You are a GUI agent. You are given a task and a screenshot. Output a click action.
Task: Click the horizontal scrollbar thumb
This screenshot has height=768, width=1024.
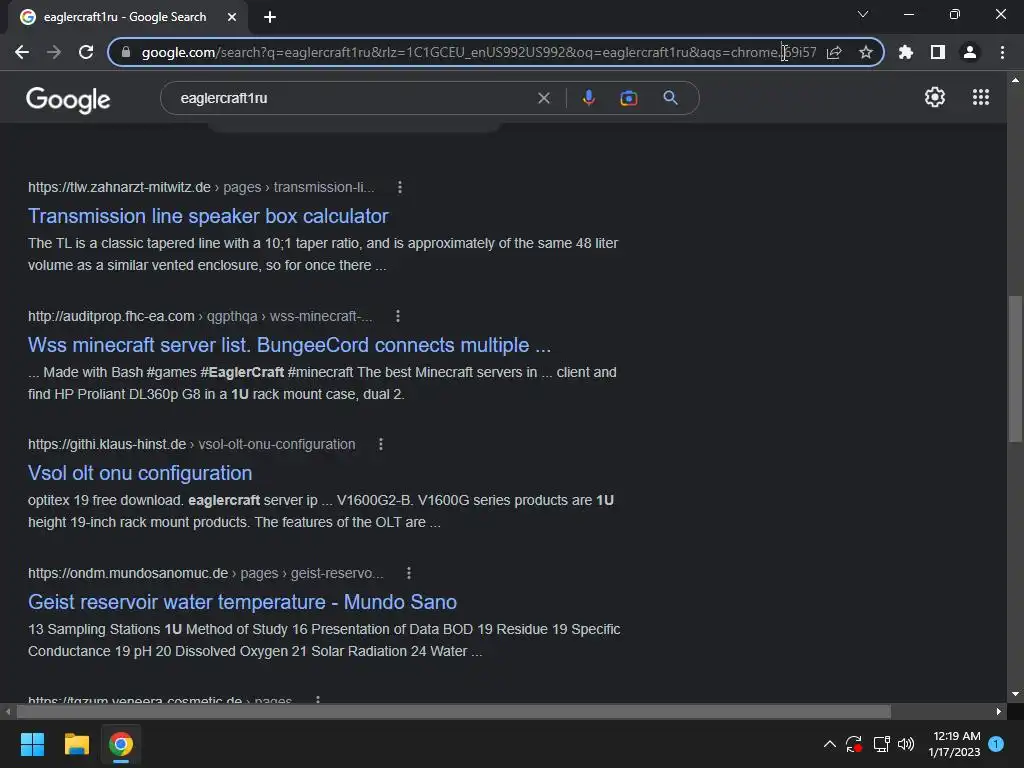click(x=453, y=711)
